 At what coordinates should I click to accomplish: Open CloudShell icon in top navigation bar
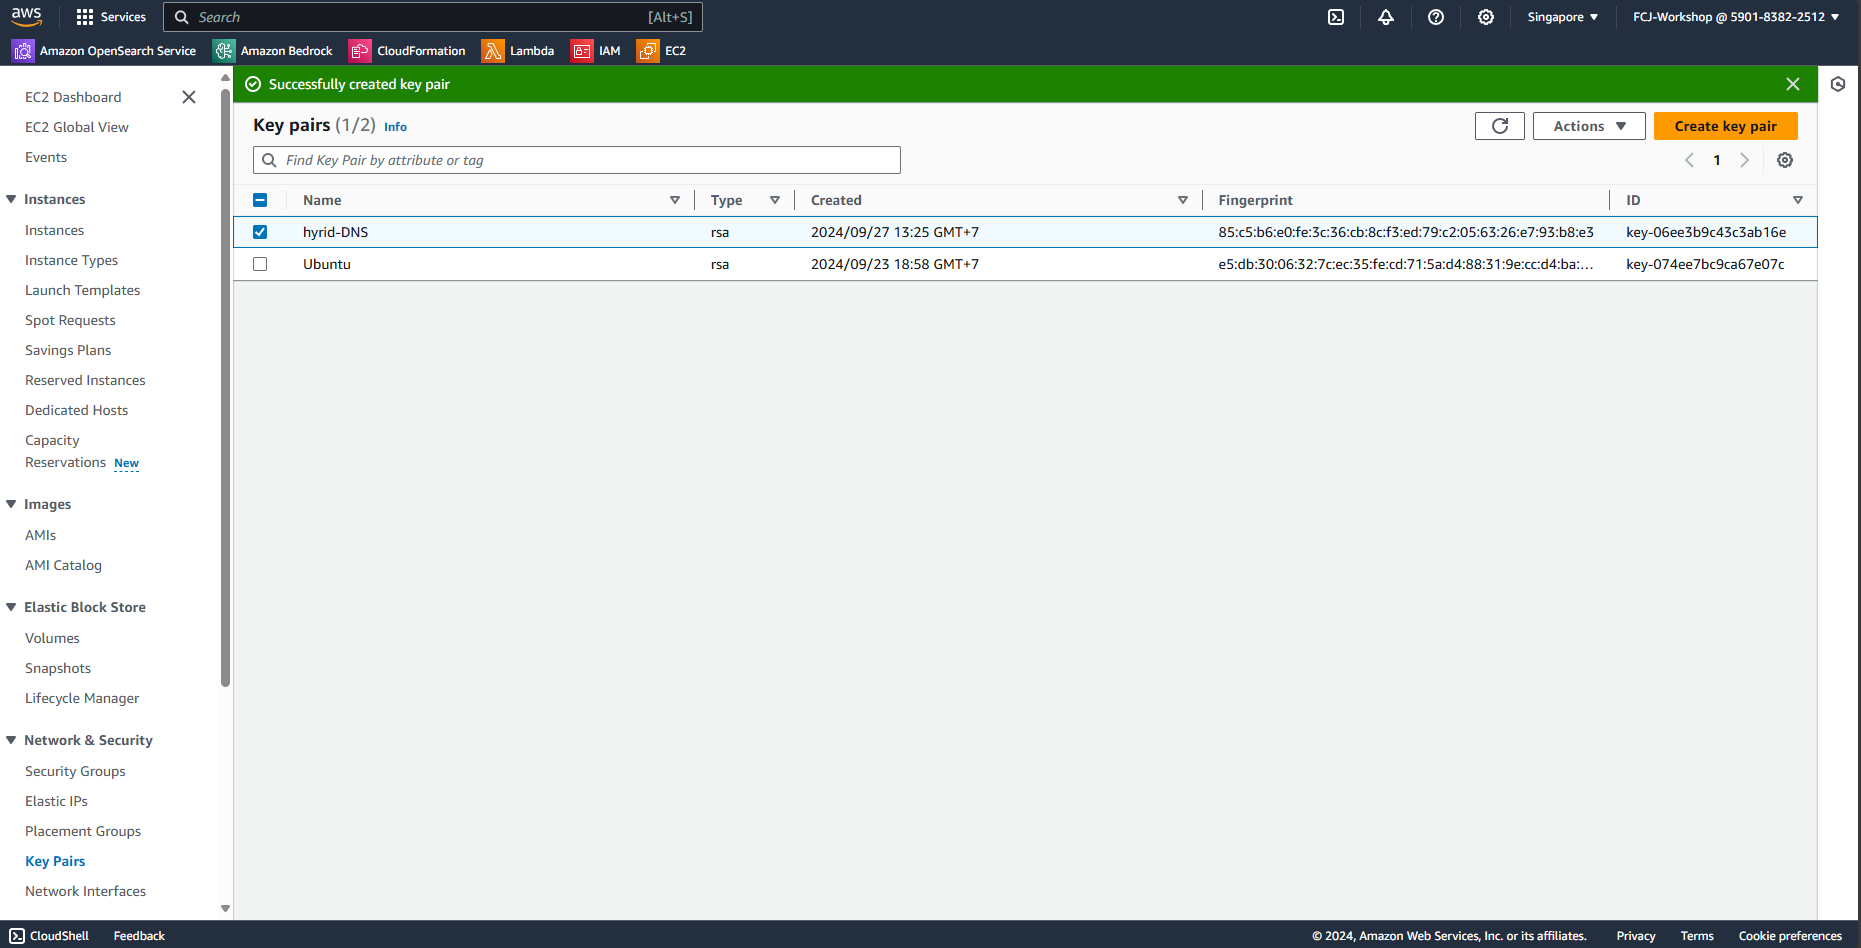tap(1335, 17)
